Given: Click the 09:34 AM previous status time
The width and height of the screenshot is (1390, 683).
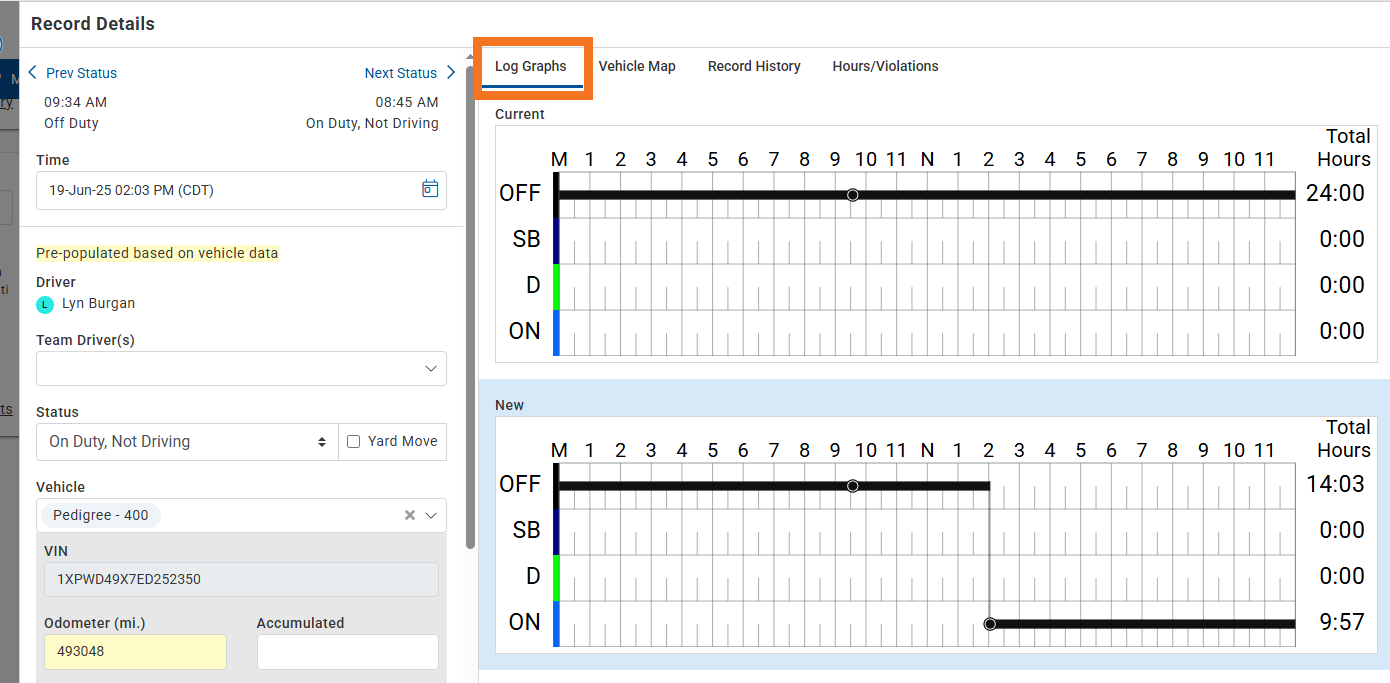Looking at the screenshot, I should [x=75, y=102].
